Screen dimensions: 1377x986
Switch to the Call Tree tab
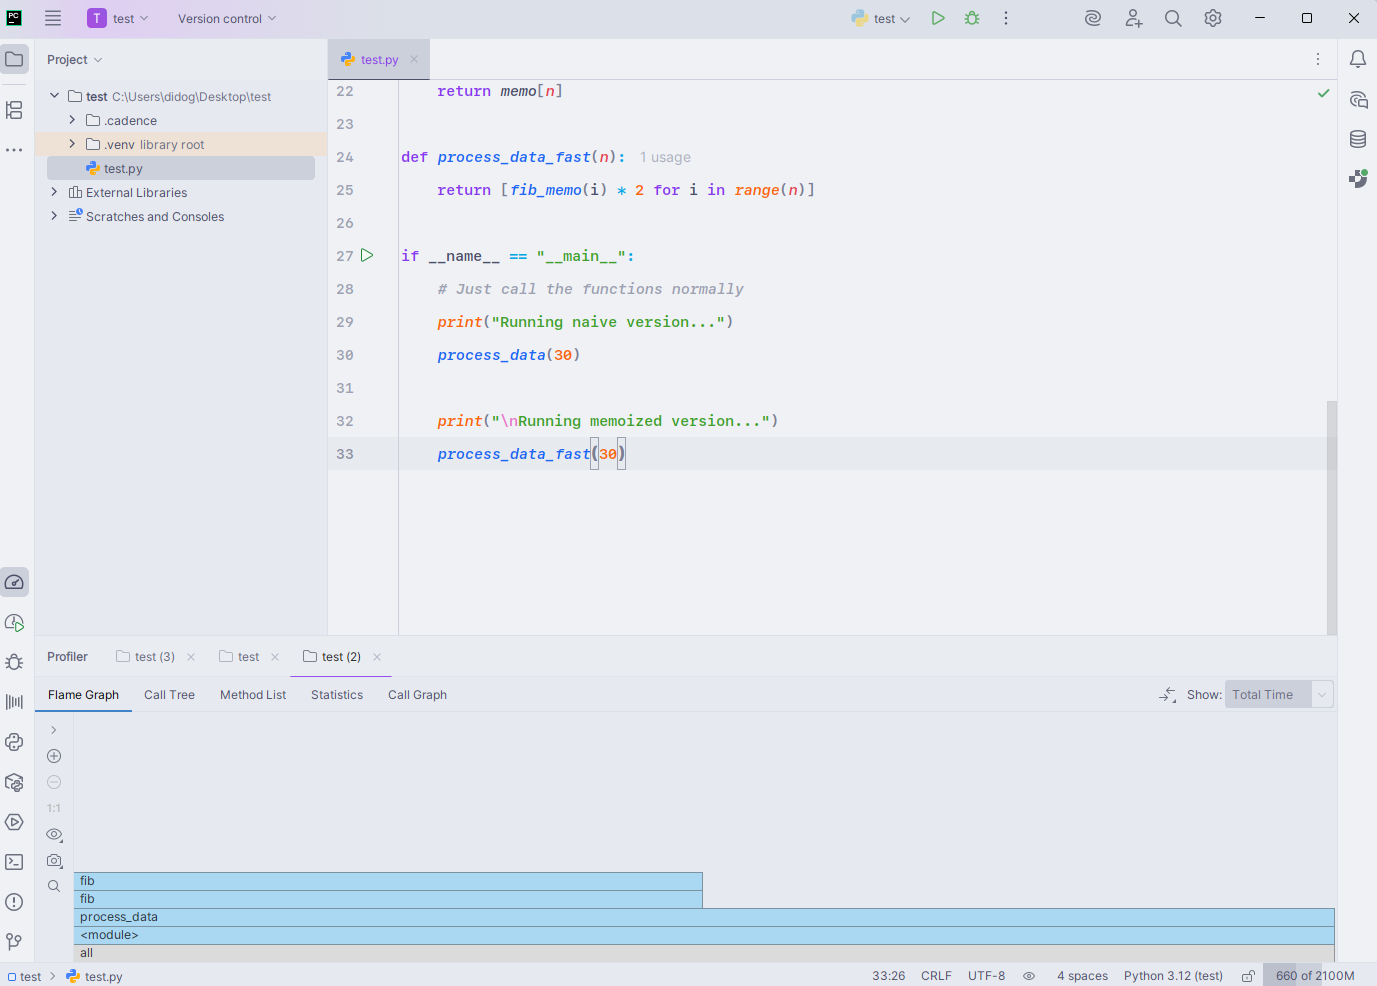click(x=169, y=695)
